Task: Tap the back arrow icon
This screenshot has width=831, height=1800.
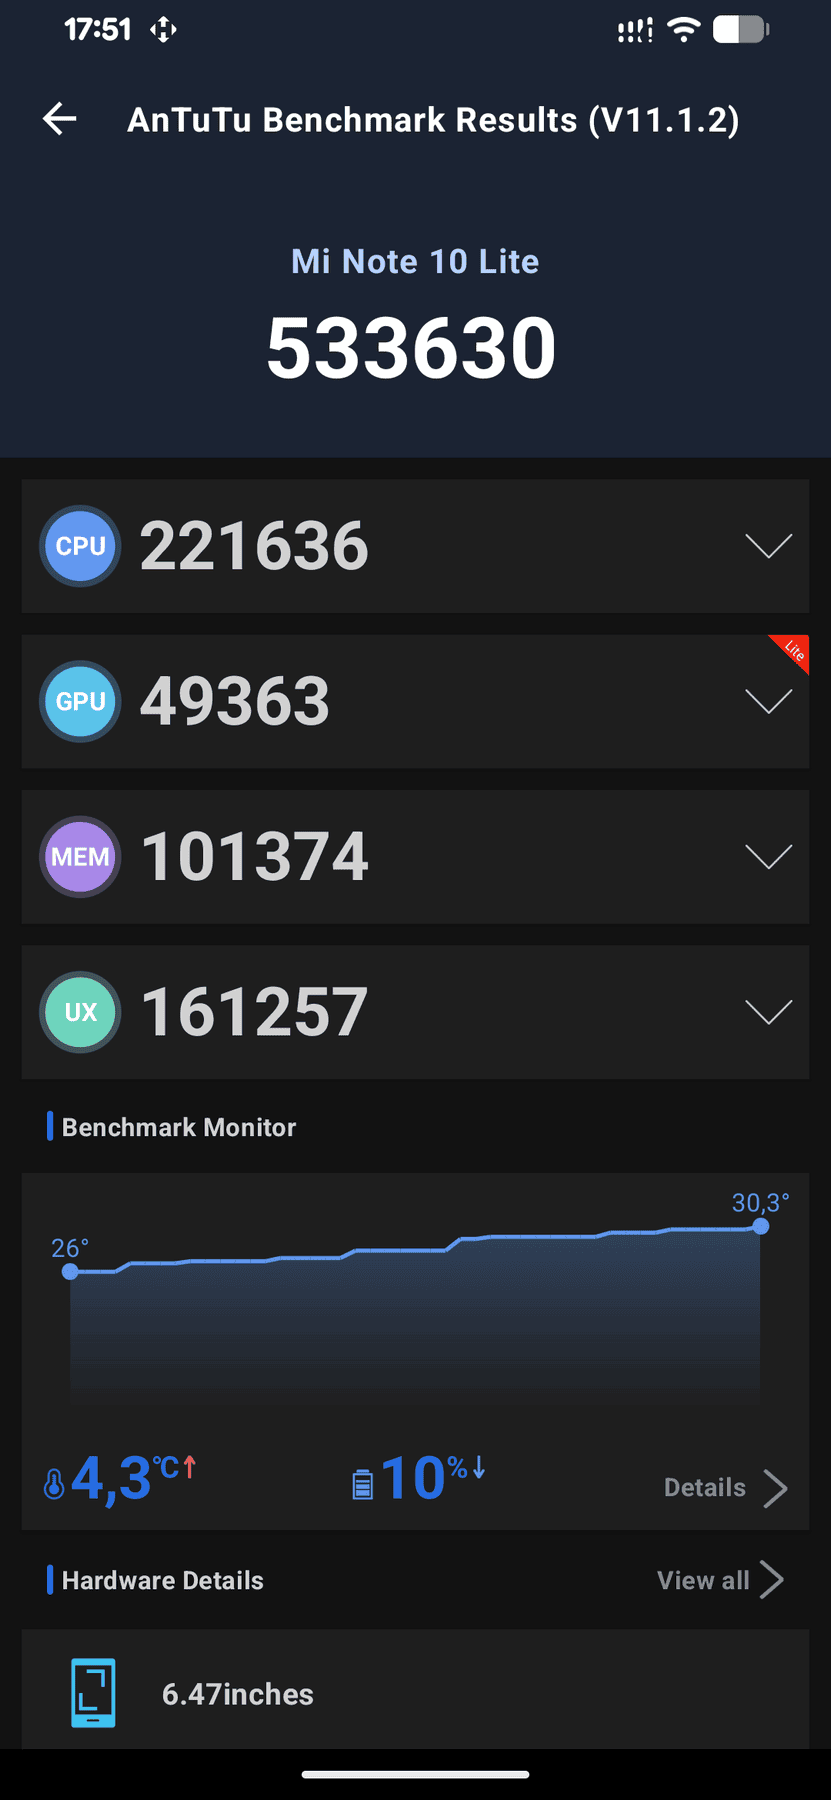Action: tap(59, 119)
